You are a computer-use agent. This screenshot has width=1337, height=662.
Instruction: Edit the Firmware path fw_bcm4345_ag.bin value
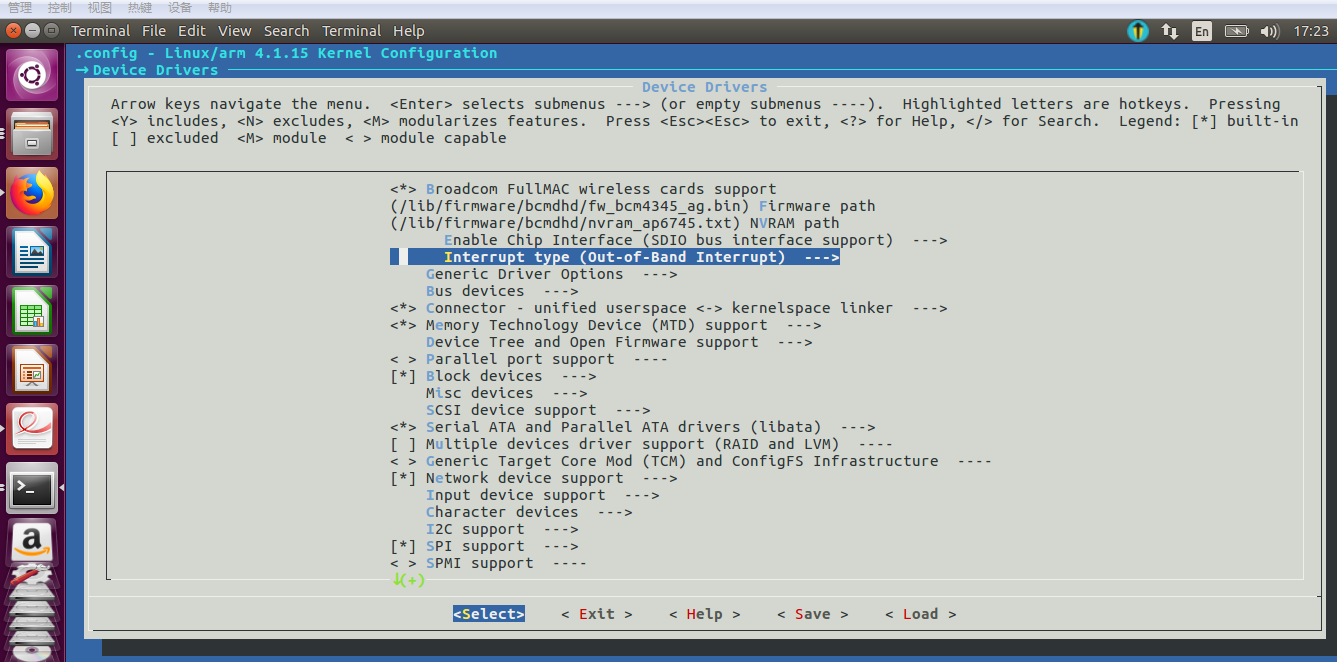click(x=633, y=206)
